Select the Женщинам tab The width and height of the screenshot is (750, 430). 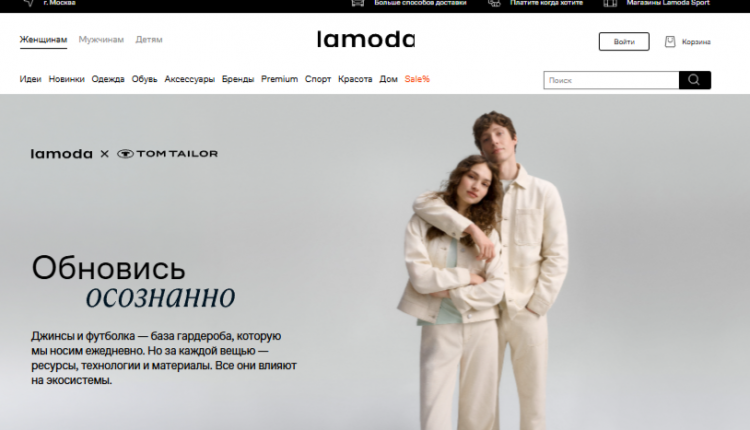(43, 40)
